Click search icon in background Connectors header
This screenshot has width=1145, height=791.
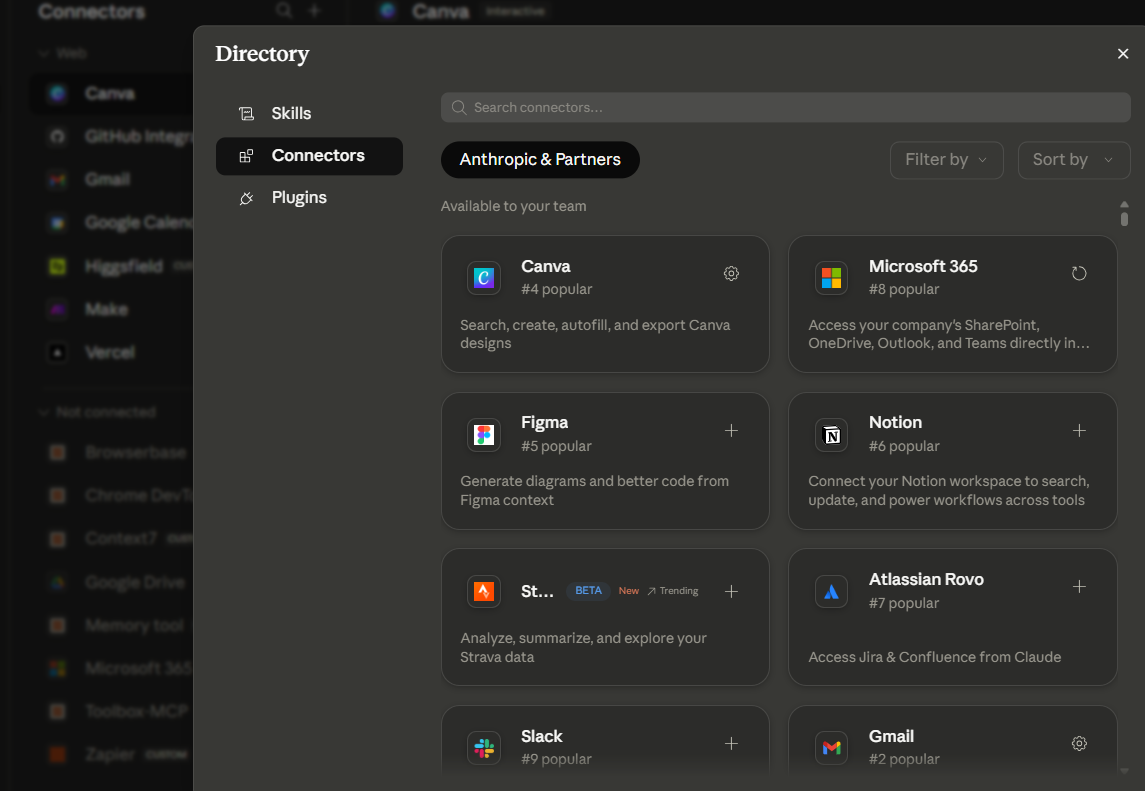click(x=284, y=10)
